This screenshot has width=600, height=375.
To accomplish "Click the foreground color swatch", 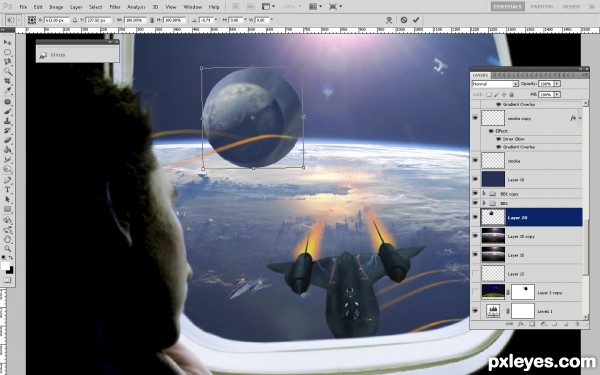I will point(5,266).
